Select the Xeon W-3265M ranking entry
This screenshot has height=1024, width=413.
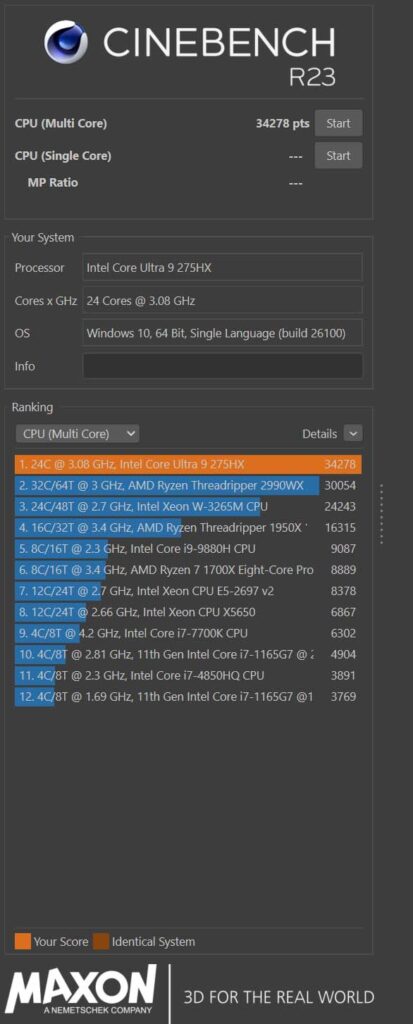pos(188,507)
